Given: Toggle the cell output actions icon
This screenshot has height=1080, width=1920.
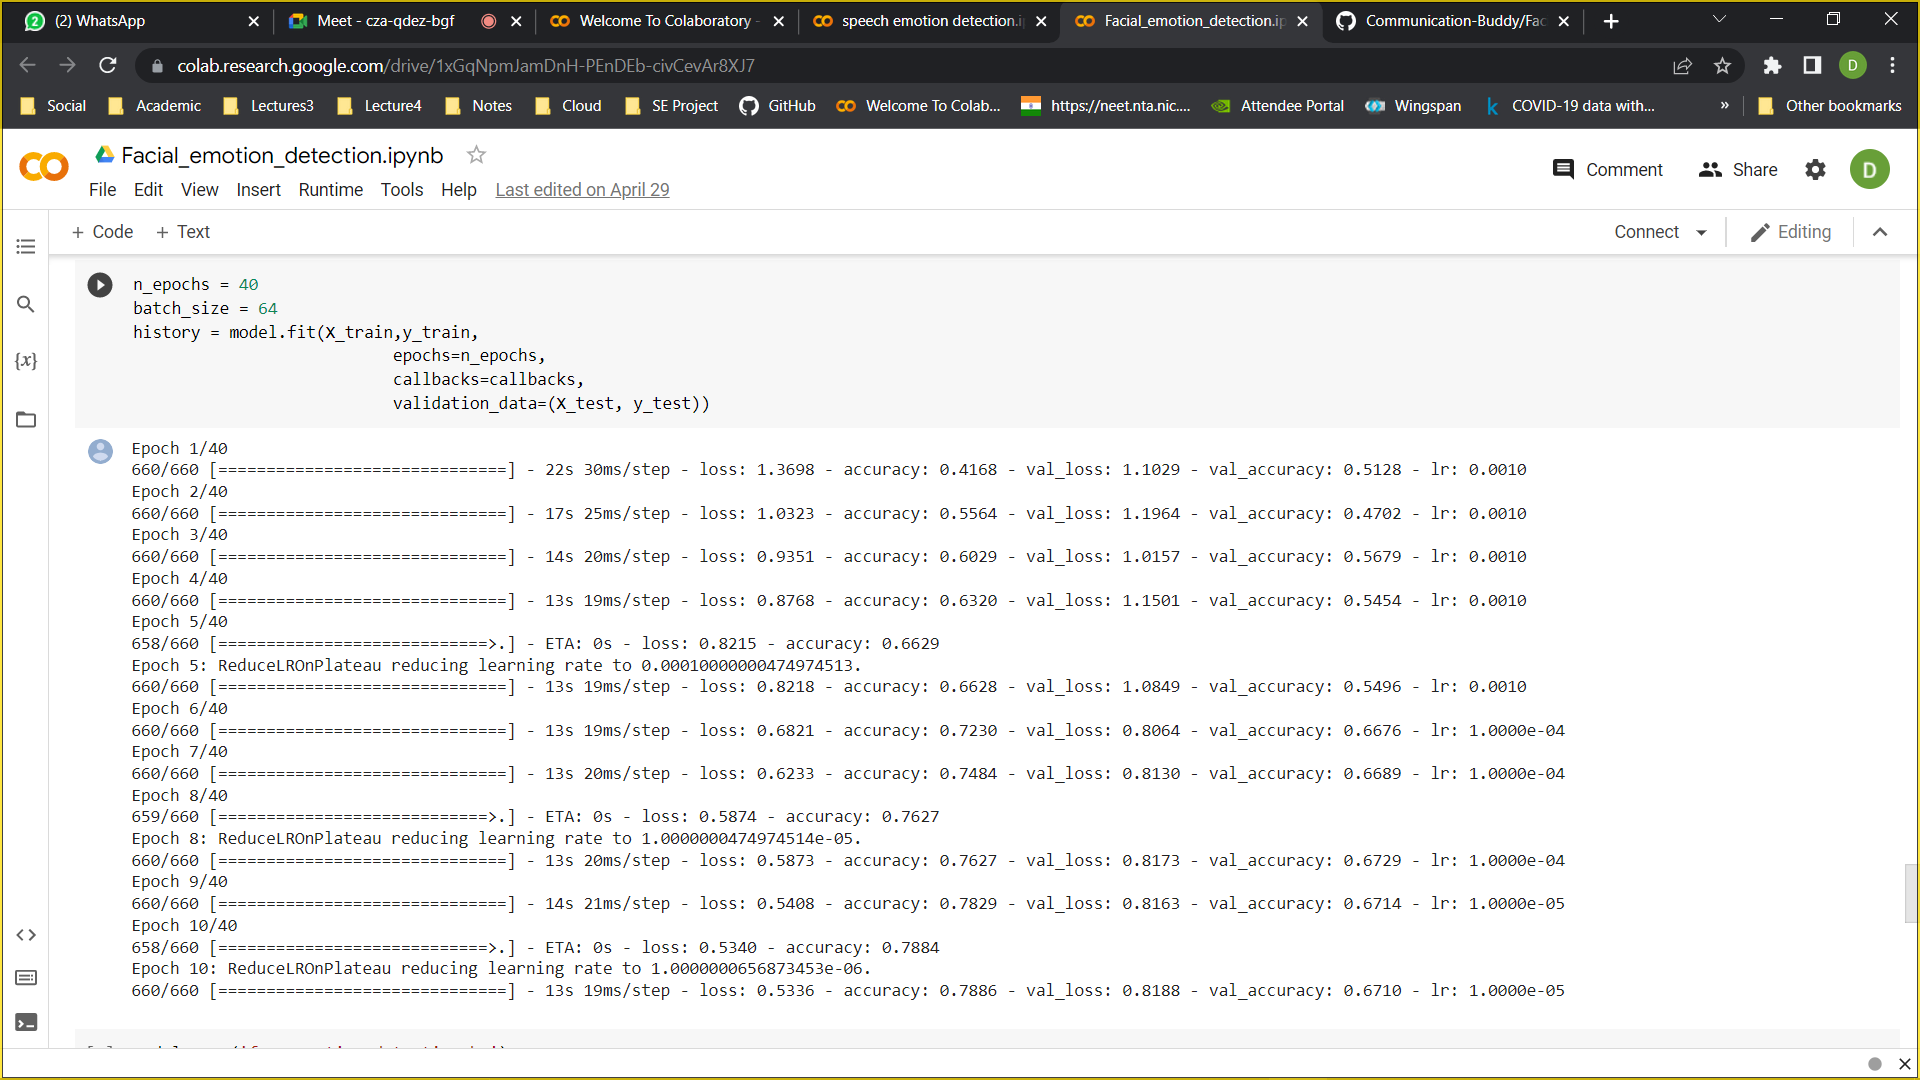Looking at the screenshot, I should coord(100,451).
